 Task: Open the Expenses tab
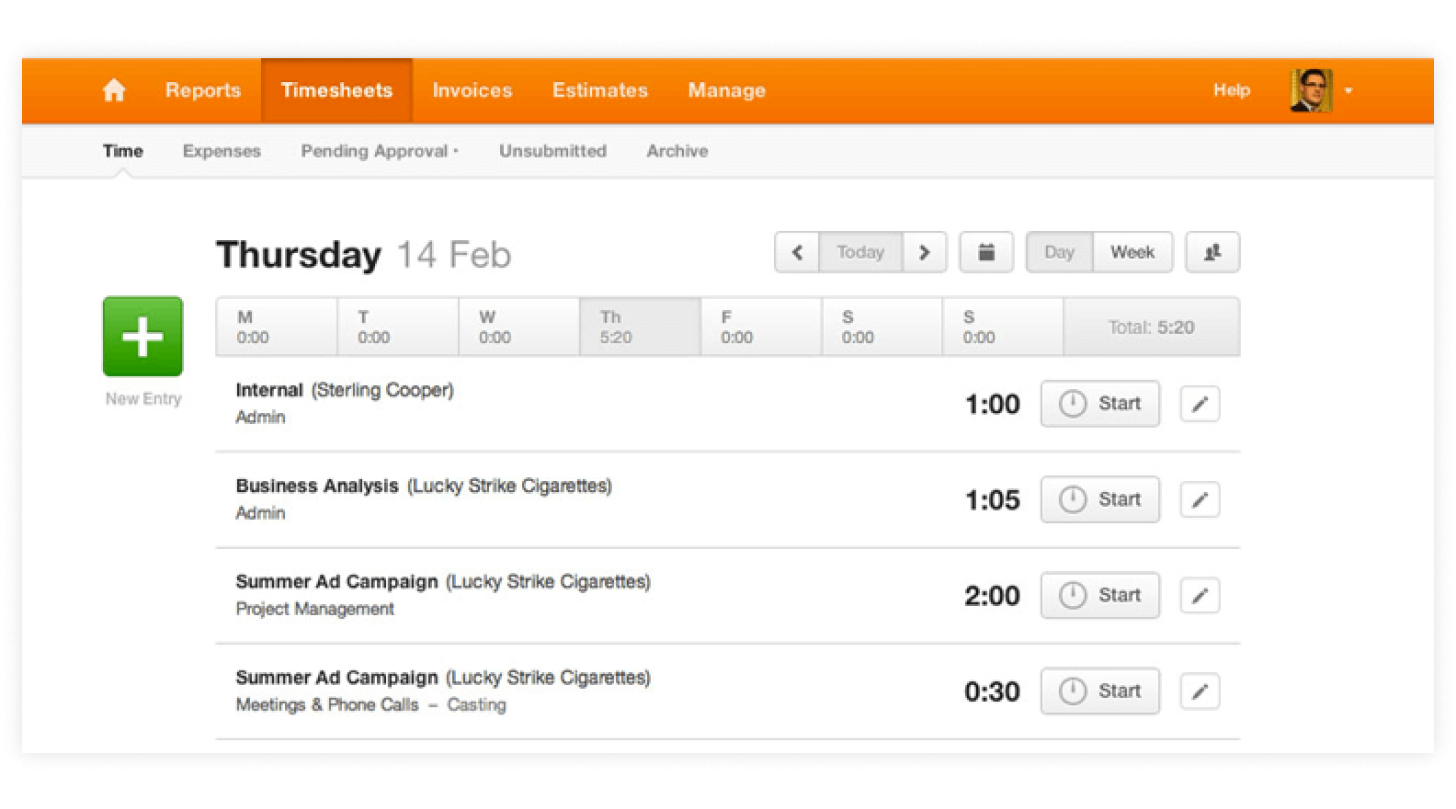221,151
